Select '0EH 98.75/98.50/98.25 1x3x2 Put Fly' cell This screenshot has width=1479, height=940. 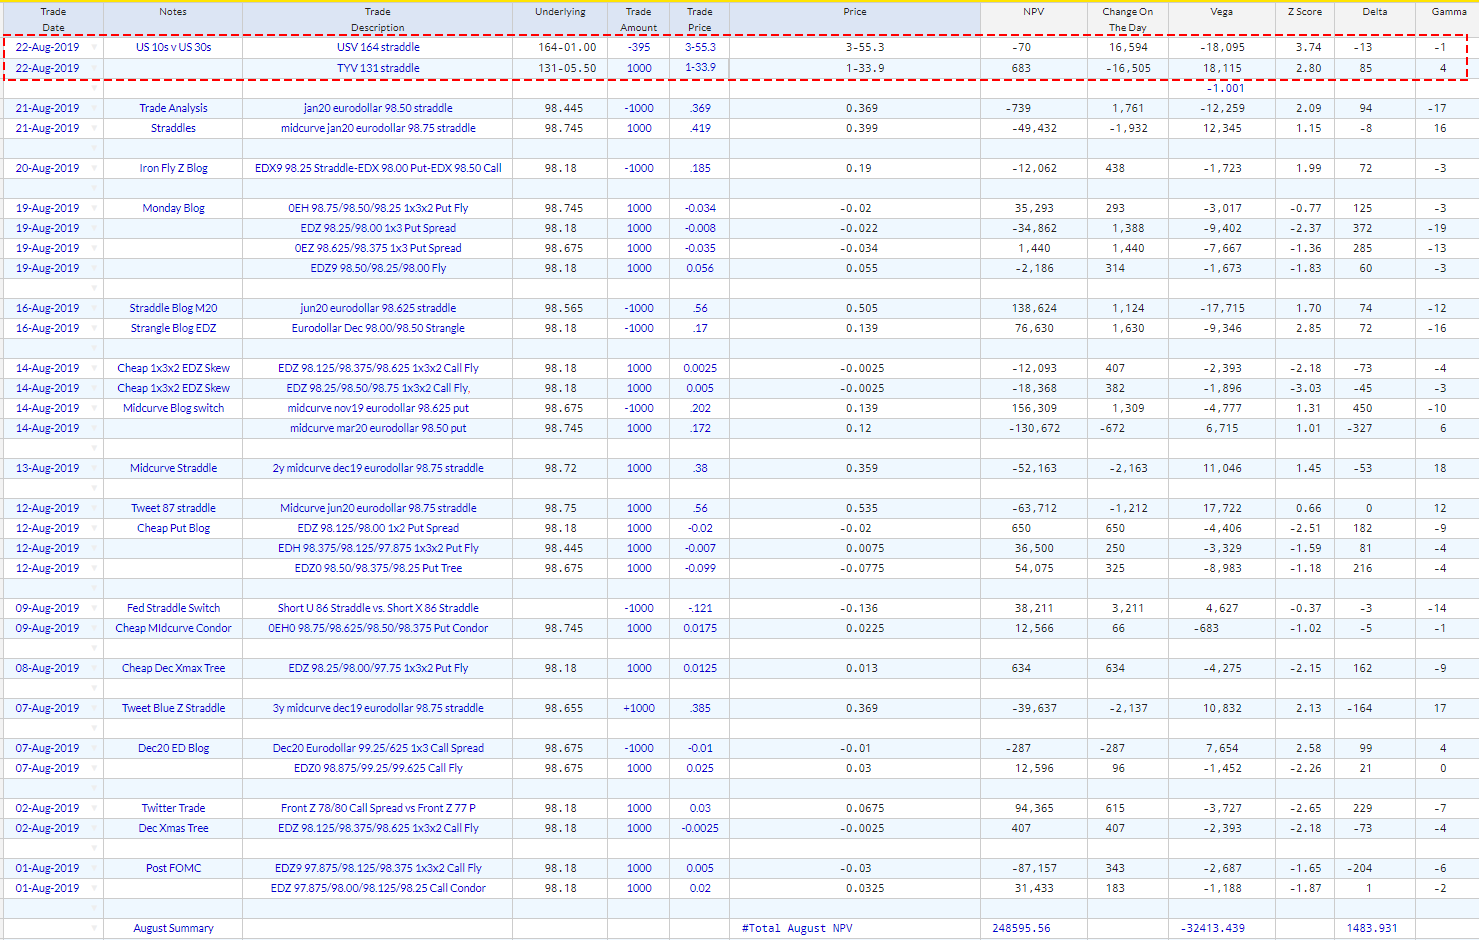pos(378,208)
